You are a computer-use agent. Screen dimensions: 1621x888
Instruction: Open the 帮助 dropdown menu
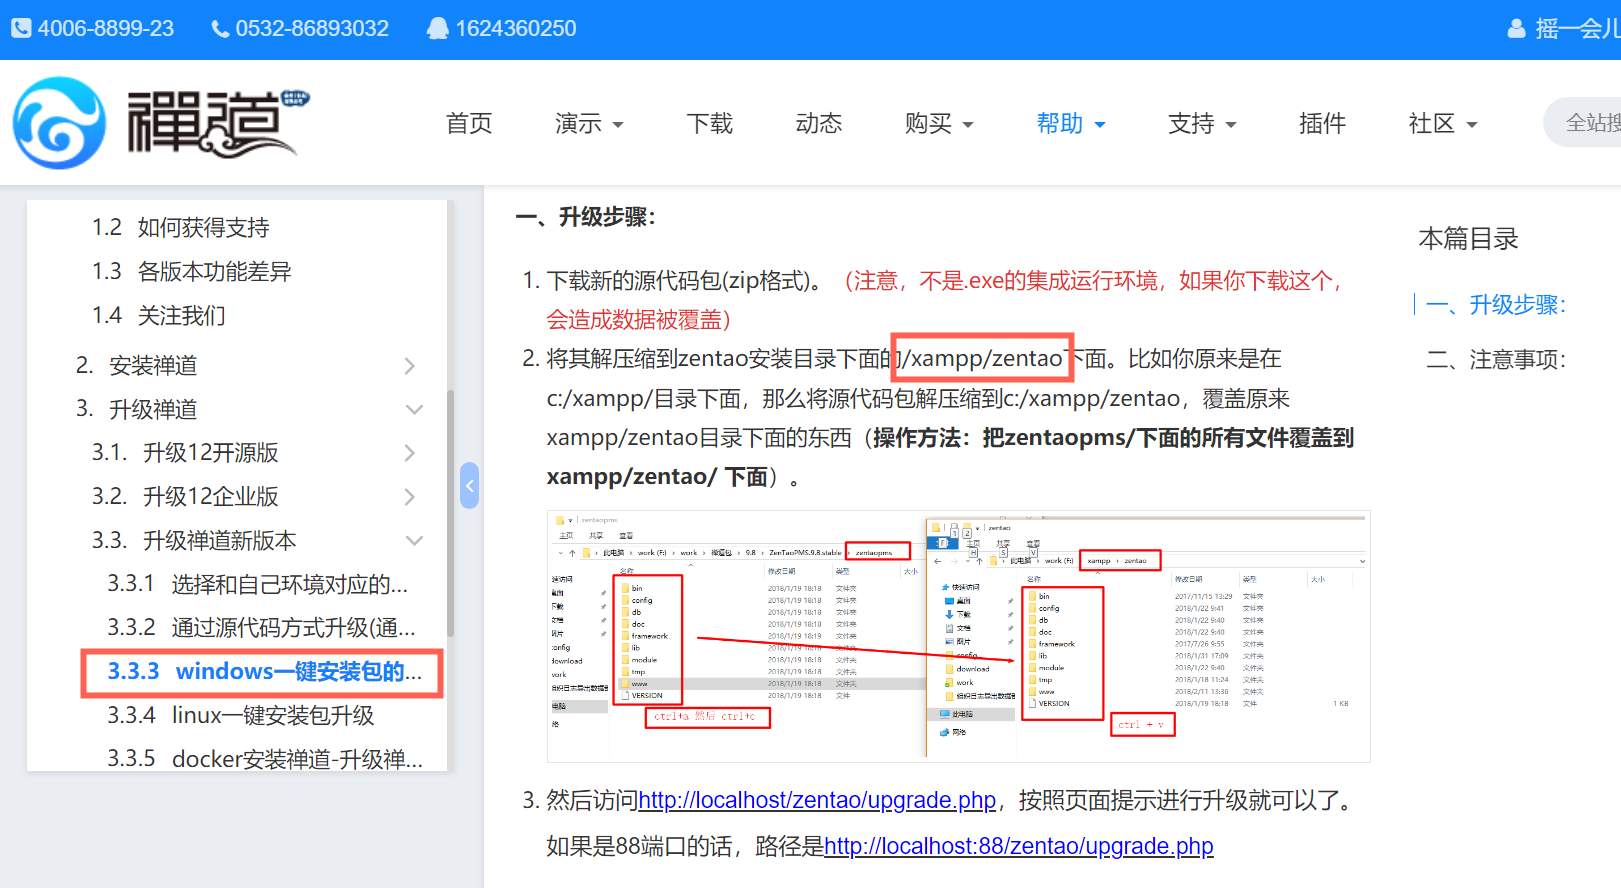(1070, 124)
